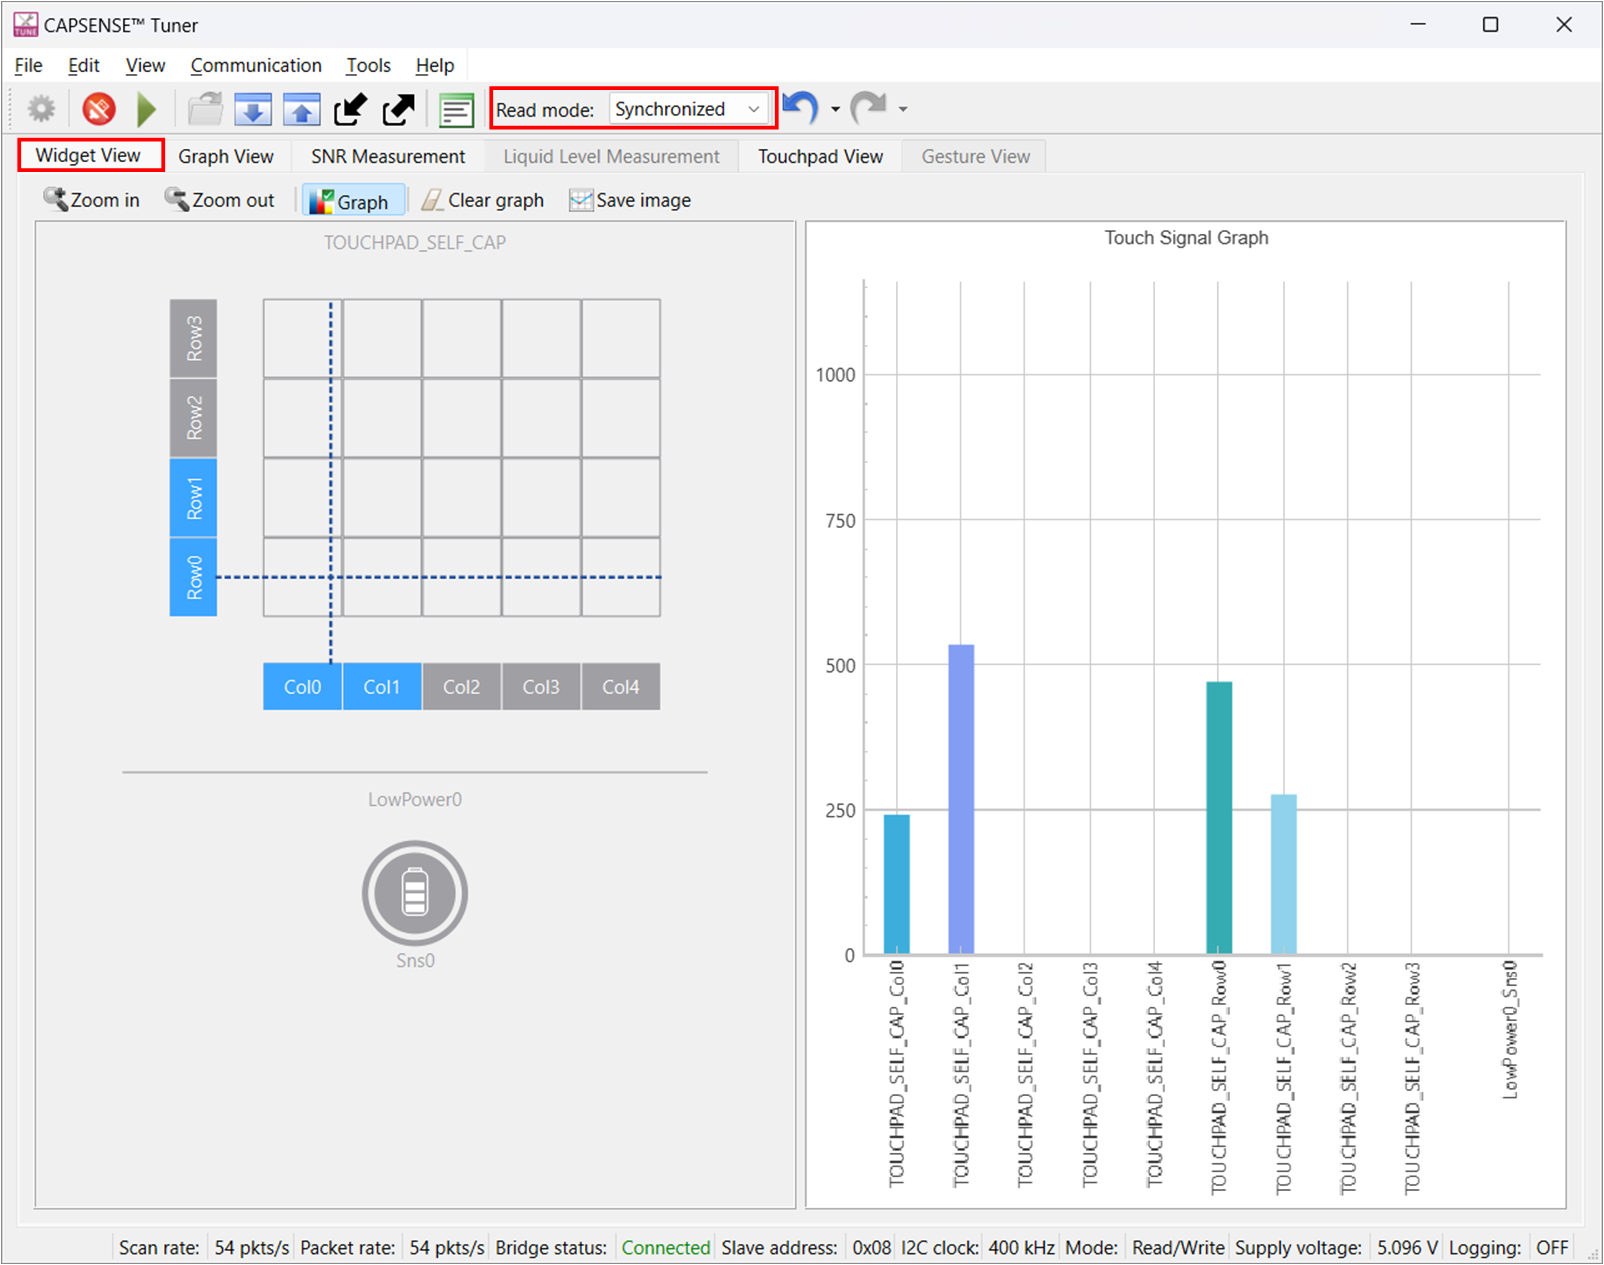The width and height of the screenshot is (1604, 1265).
Task: Click the Export icon in toolbar
Action: [398, 109]
